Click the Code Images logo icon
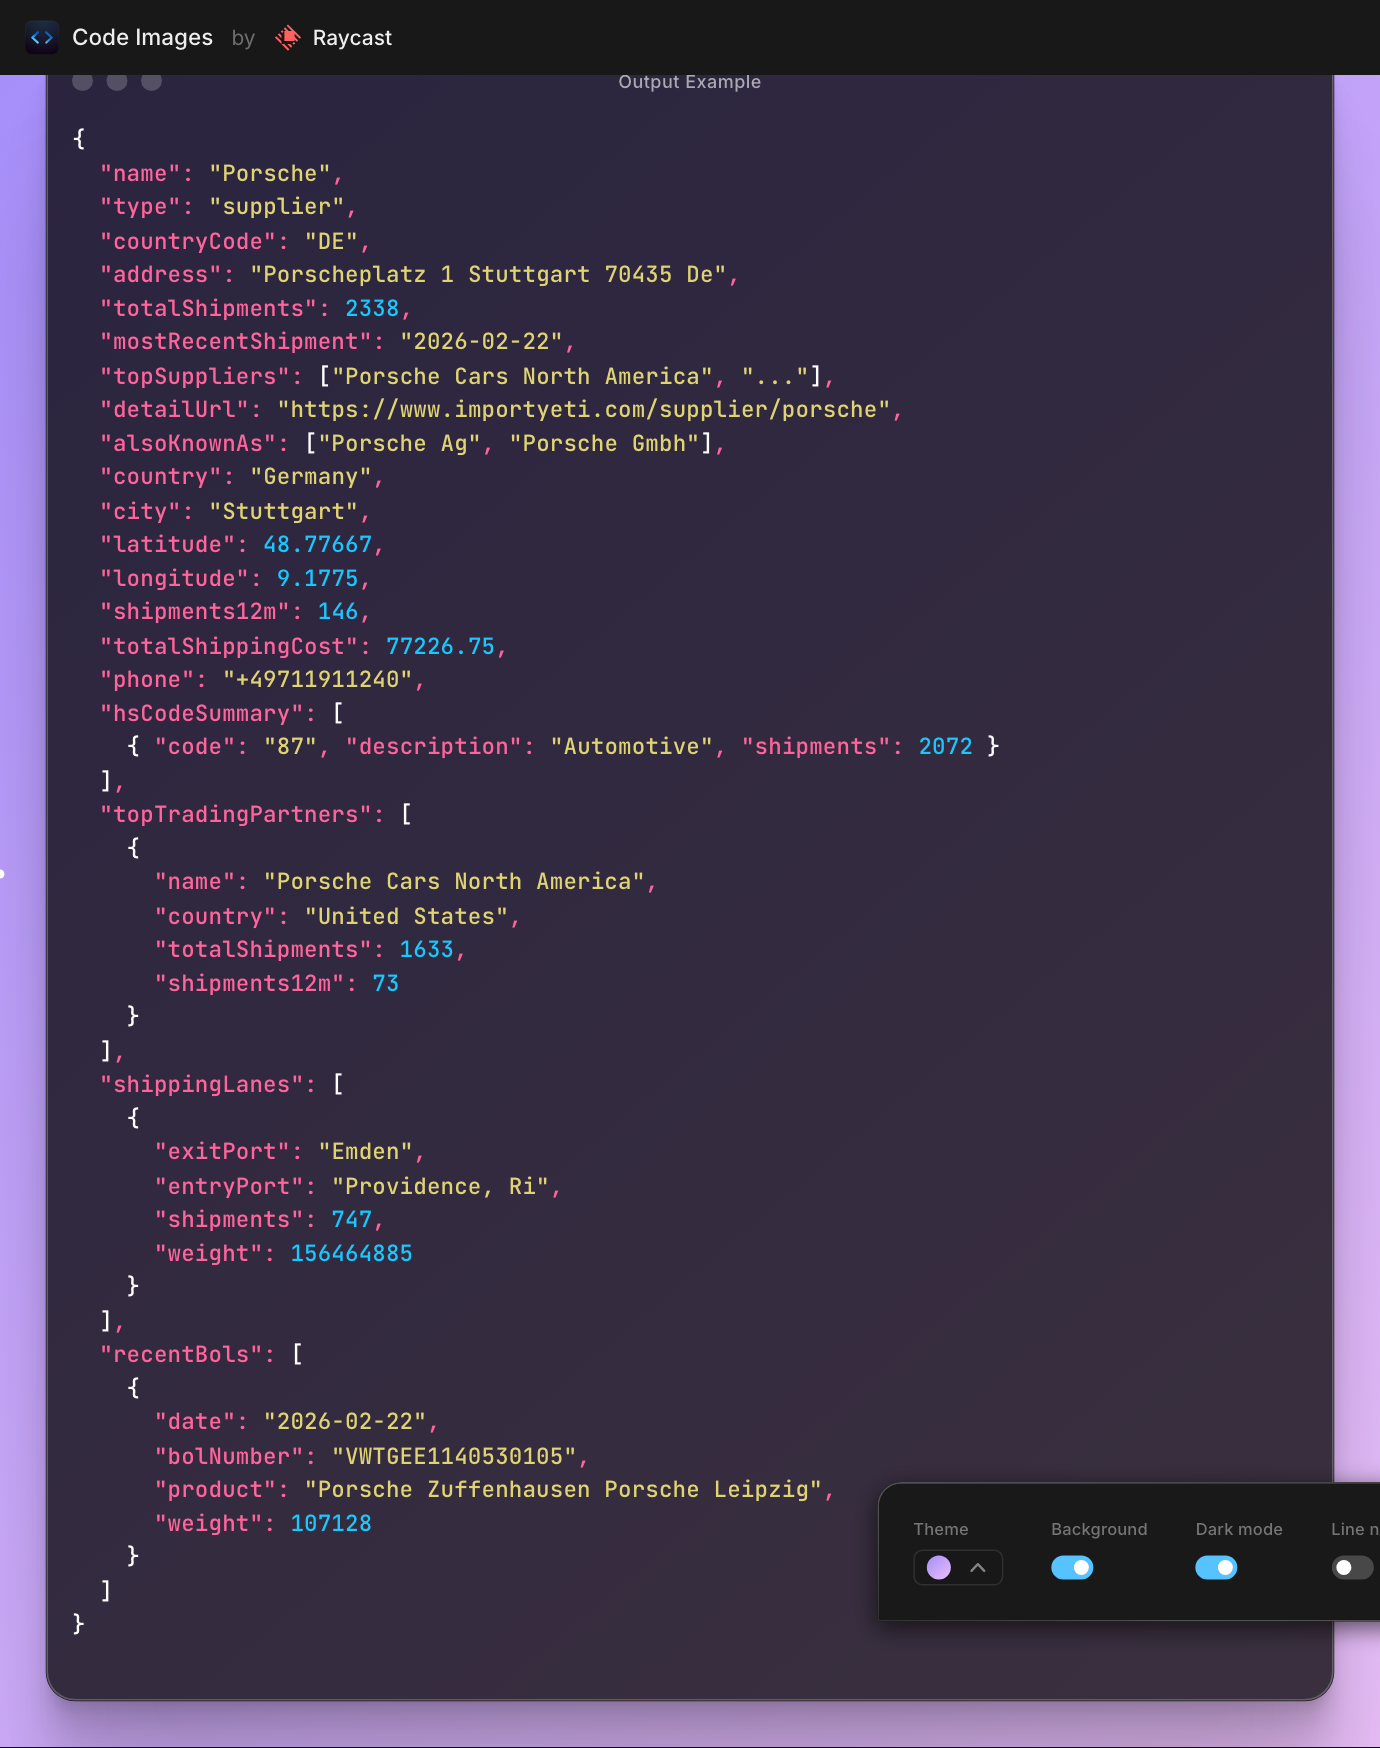The image size is (1380, 1748). [x=42, y=38]
